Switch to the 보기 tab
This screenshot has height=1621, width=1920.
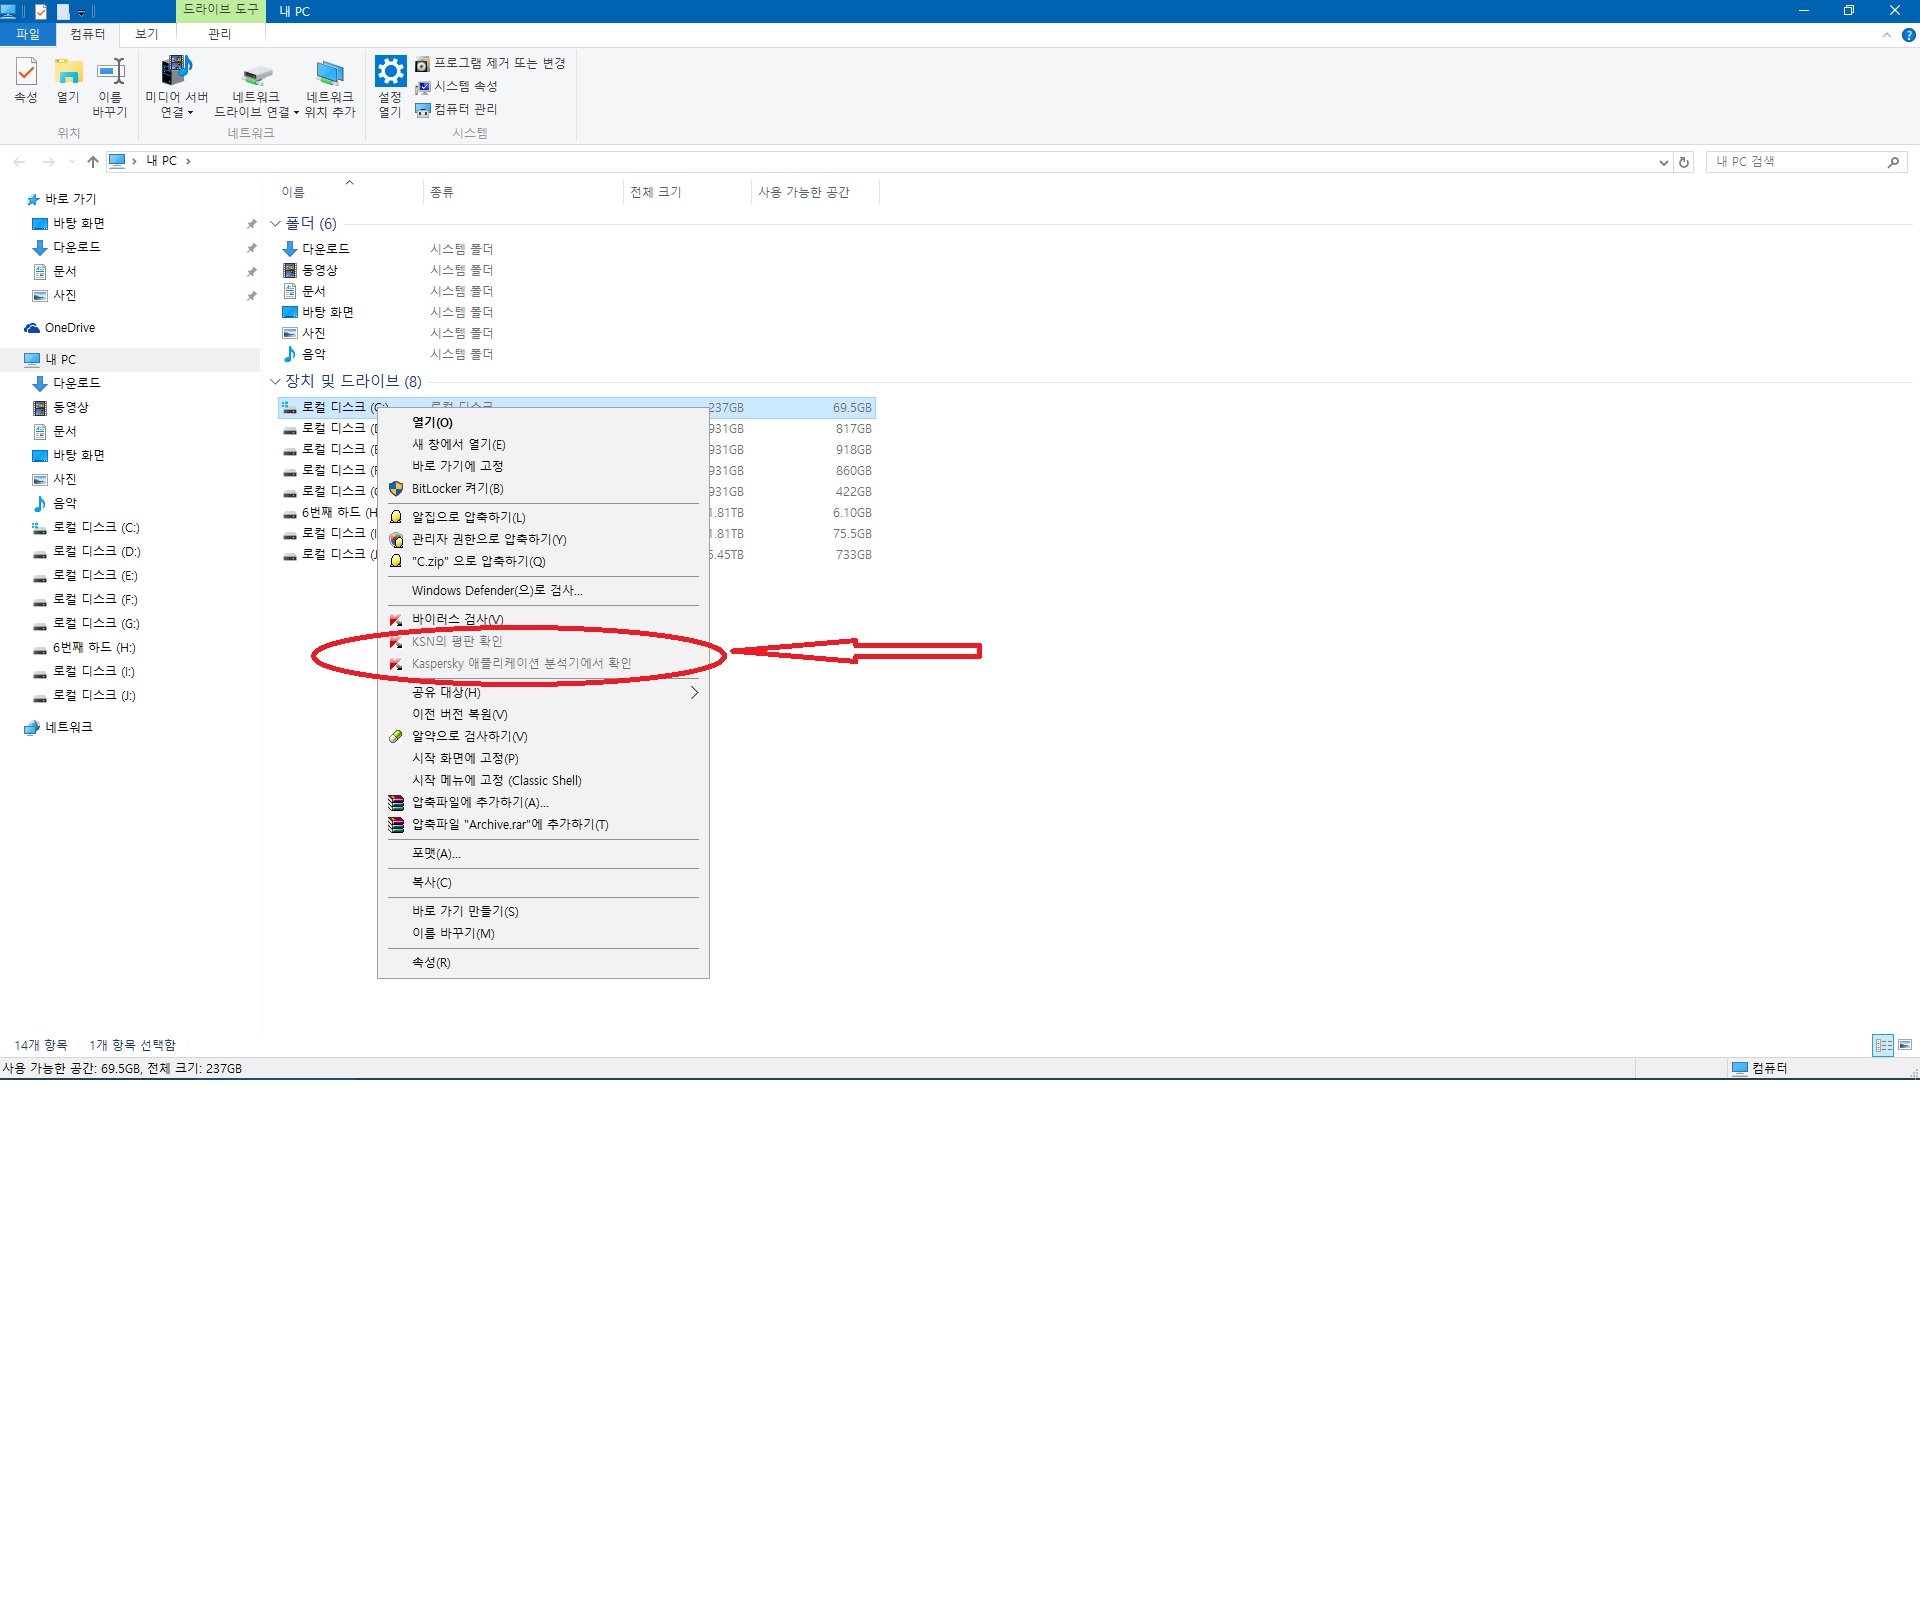pyautogui.click(x=147, y=34)
